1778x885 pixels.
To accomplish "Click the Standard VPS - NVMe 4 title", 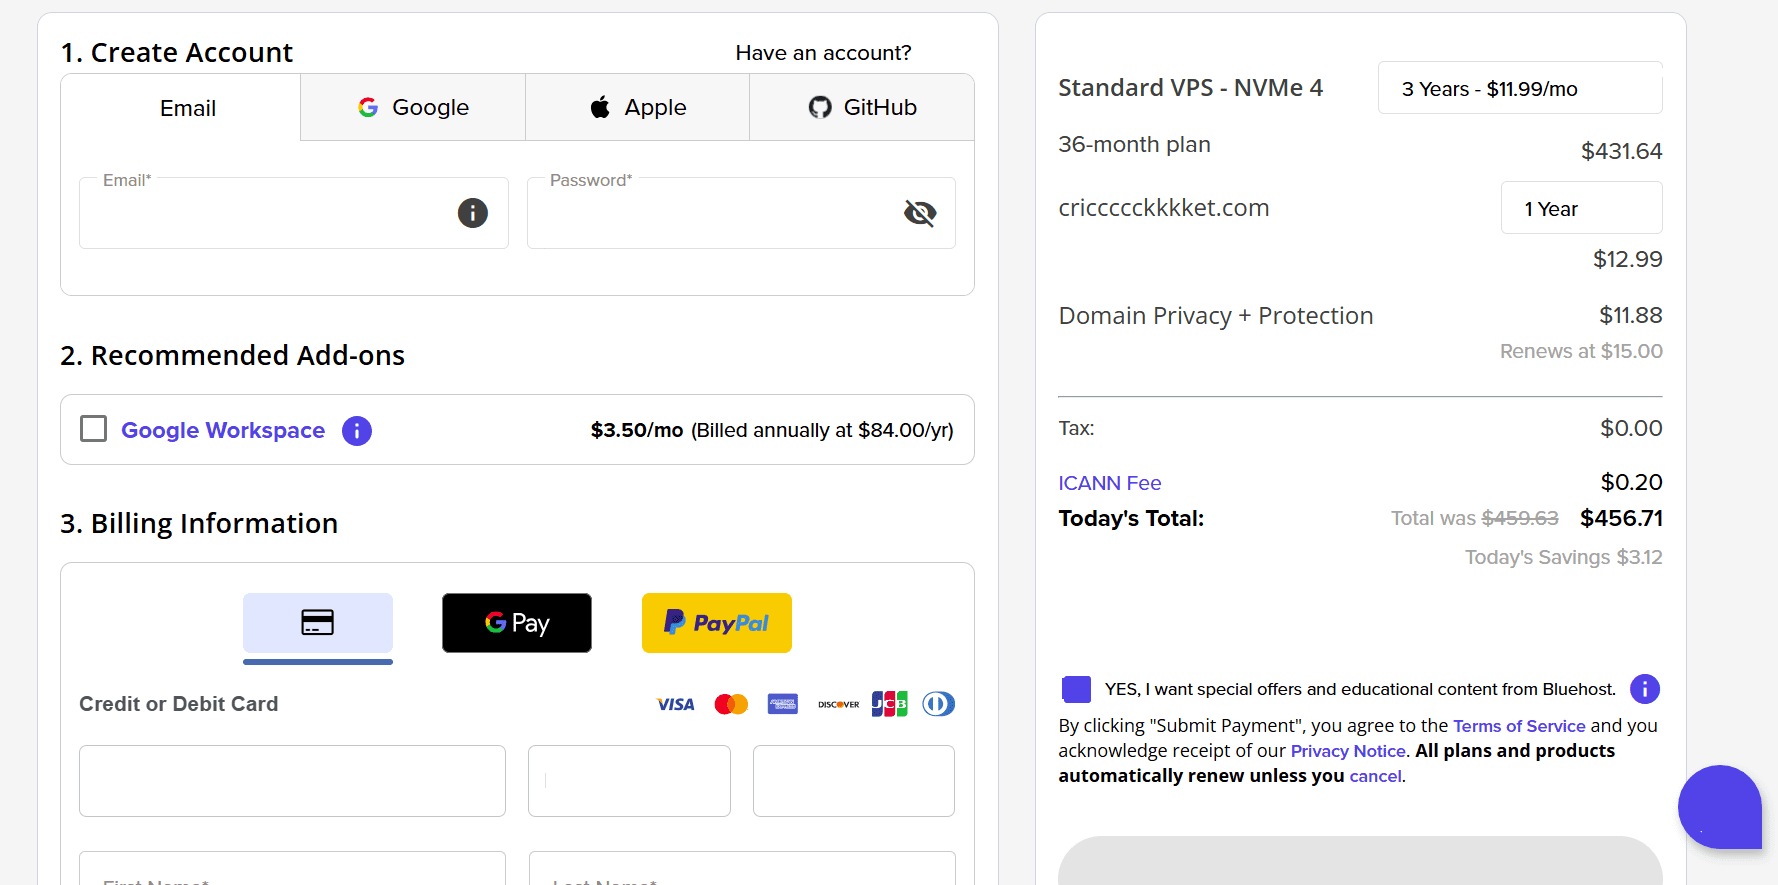I will coord(1191,88).
